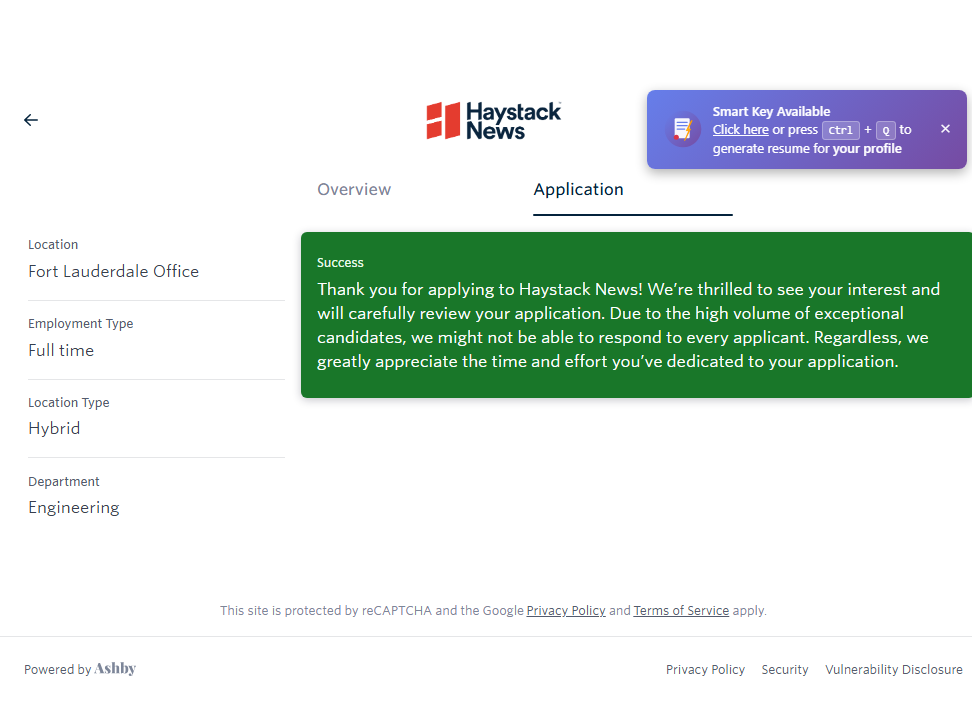The width and height of the screenshot is (972, 703).
Task: Select the Application tab
Action: [x=578, y=190]
